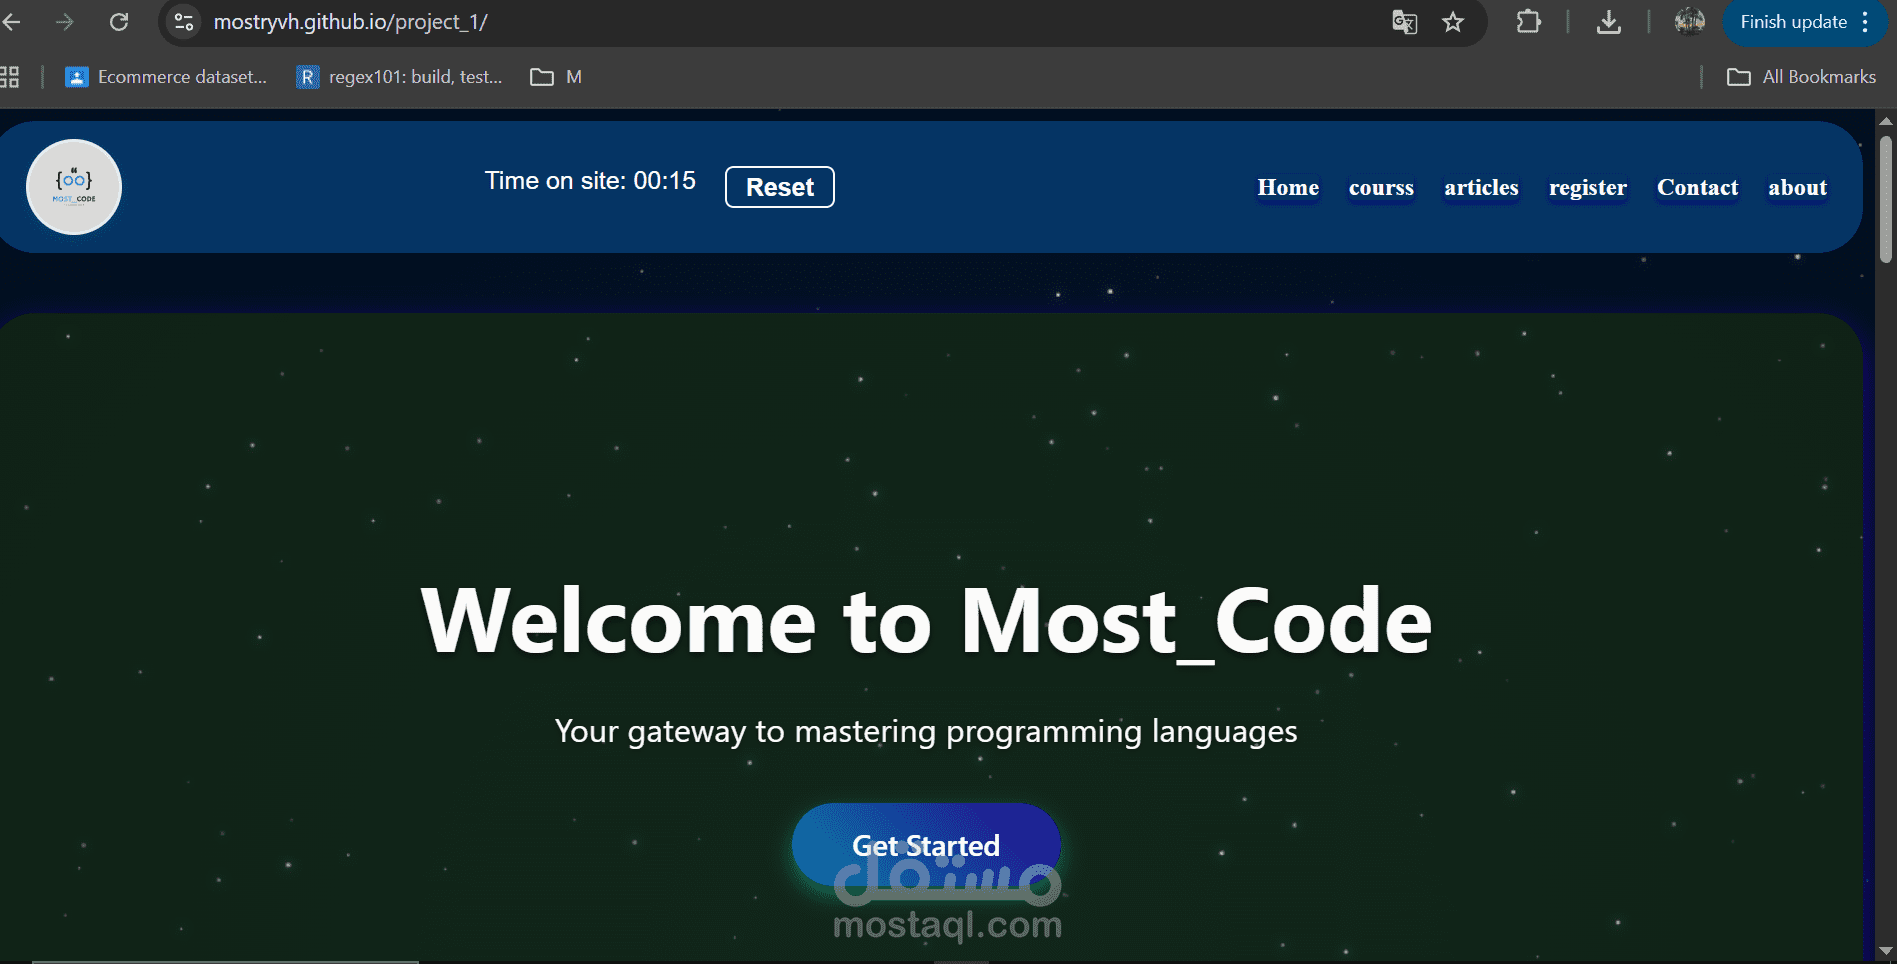Screen dimensions: 1897x964
Task: Click the page vertical scrollbar thumb
Action: [1886, 200]
